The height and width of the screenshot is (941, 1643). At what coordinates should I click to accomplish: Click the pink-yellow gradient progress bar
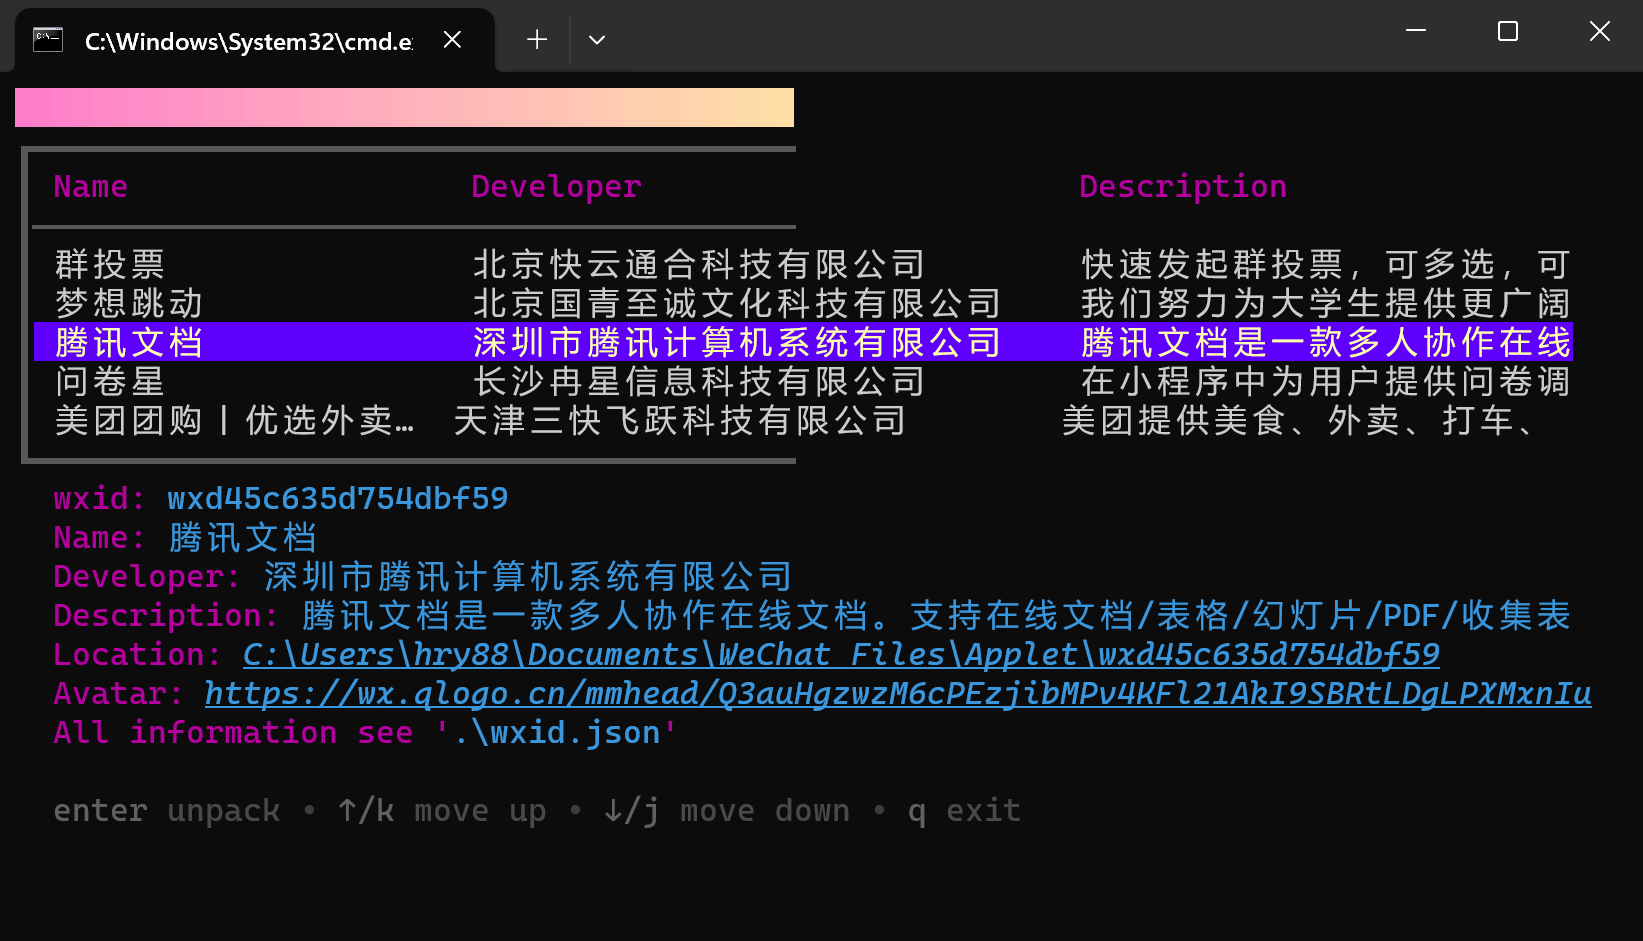point(404,107)
